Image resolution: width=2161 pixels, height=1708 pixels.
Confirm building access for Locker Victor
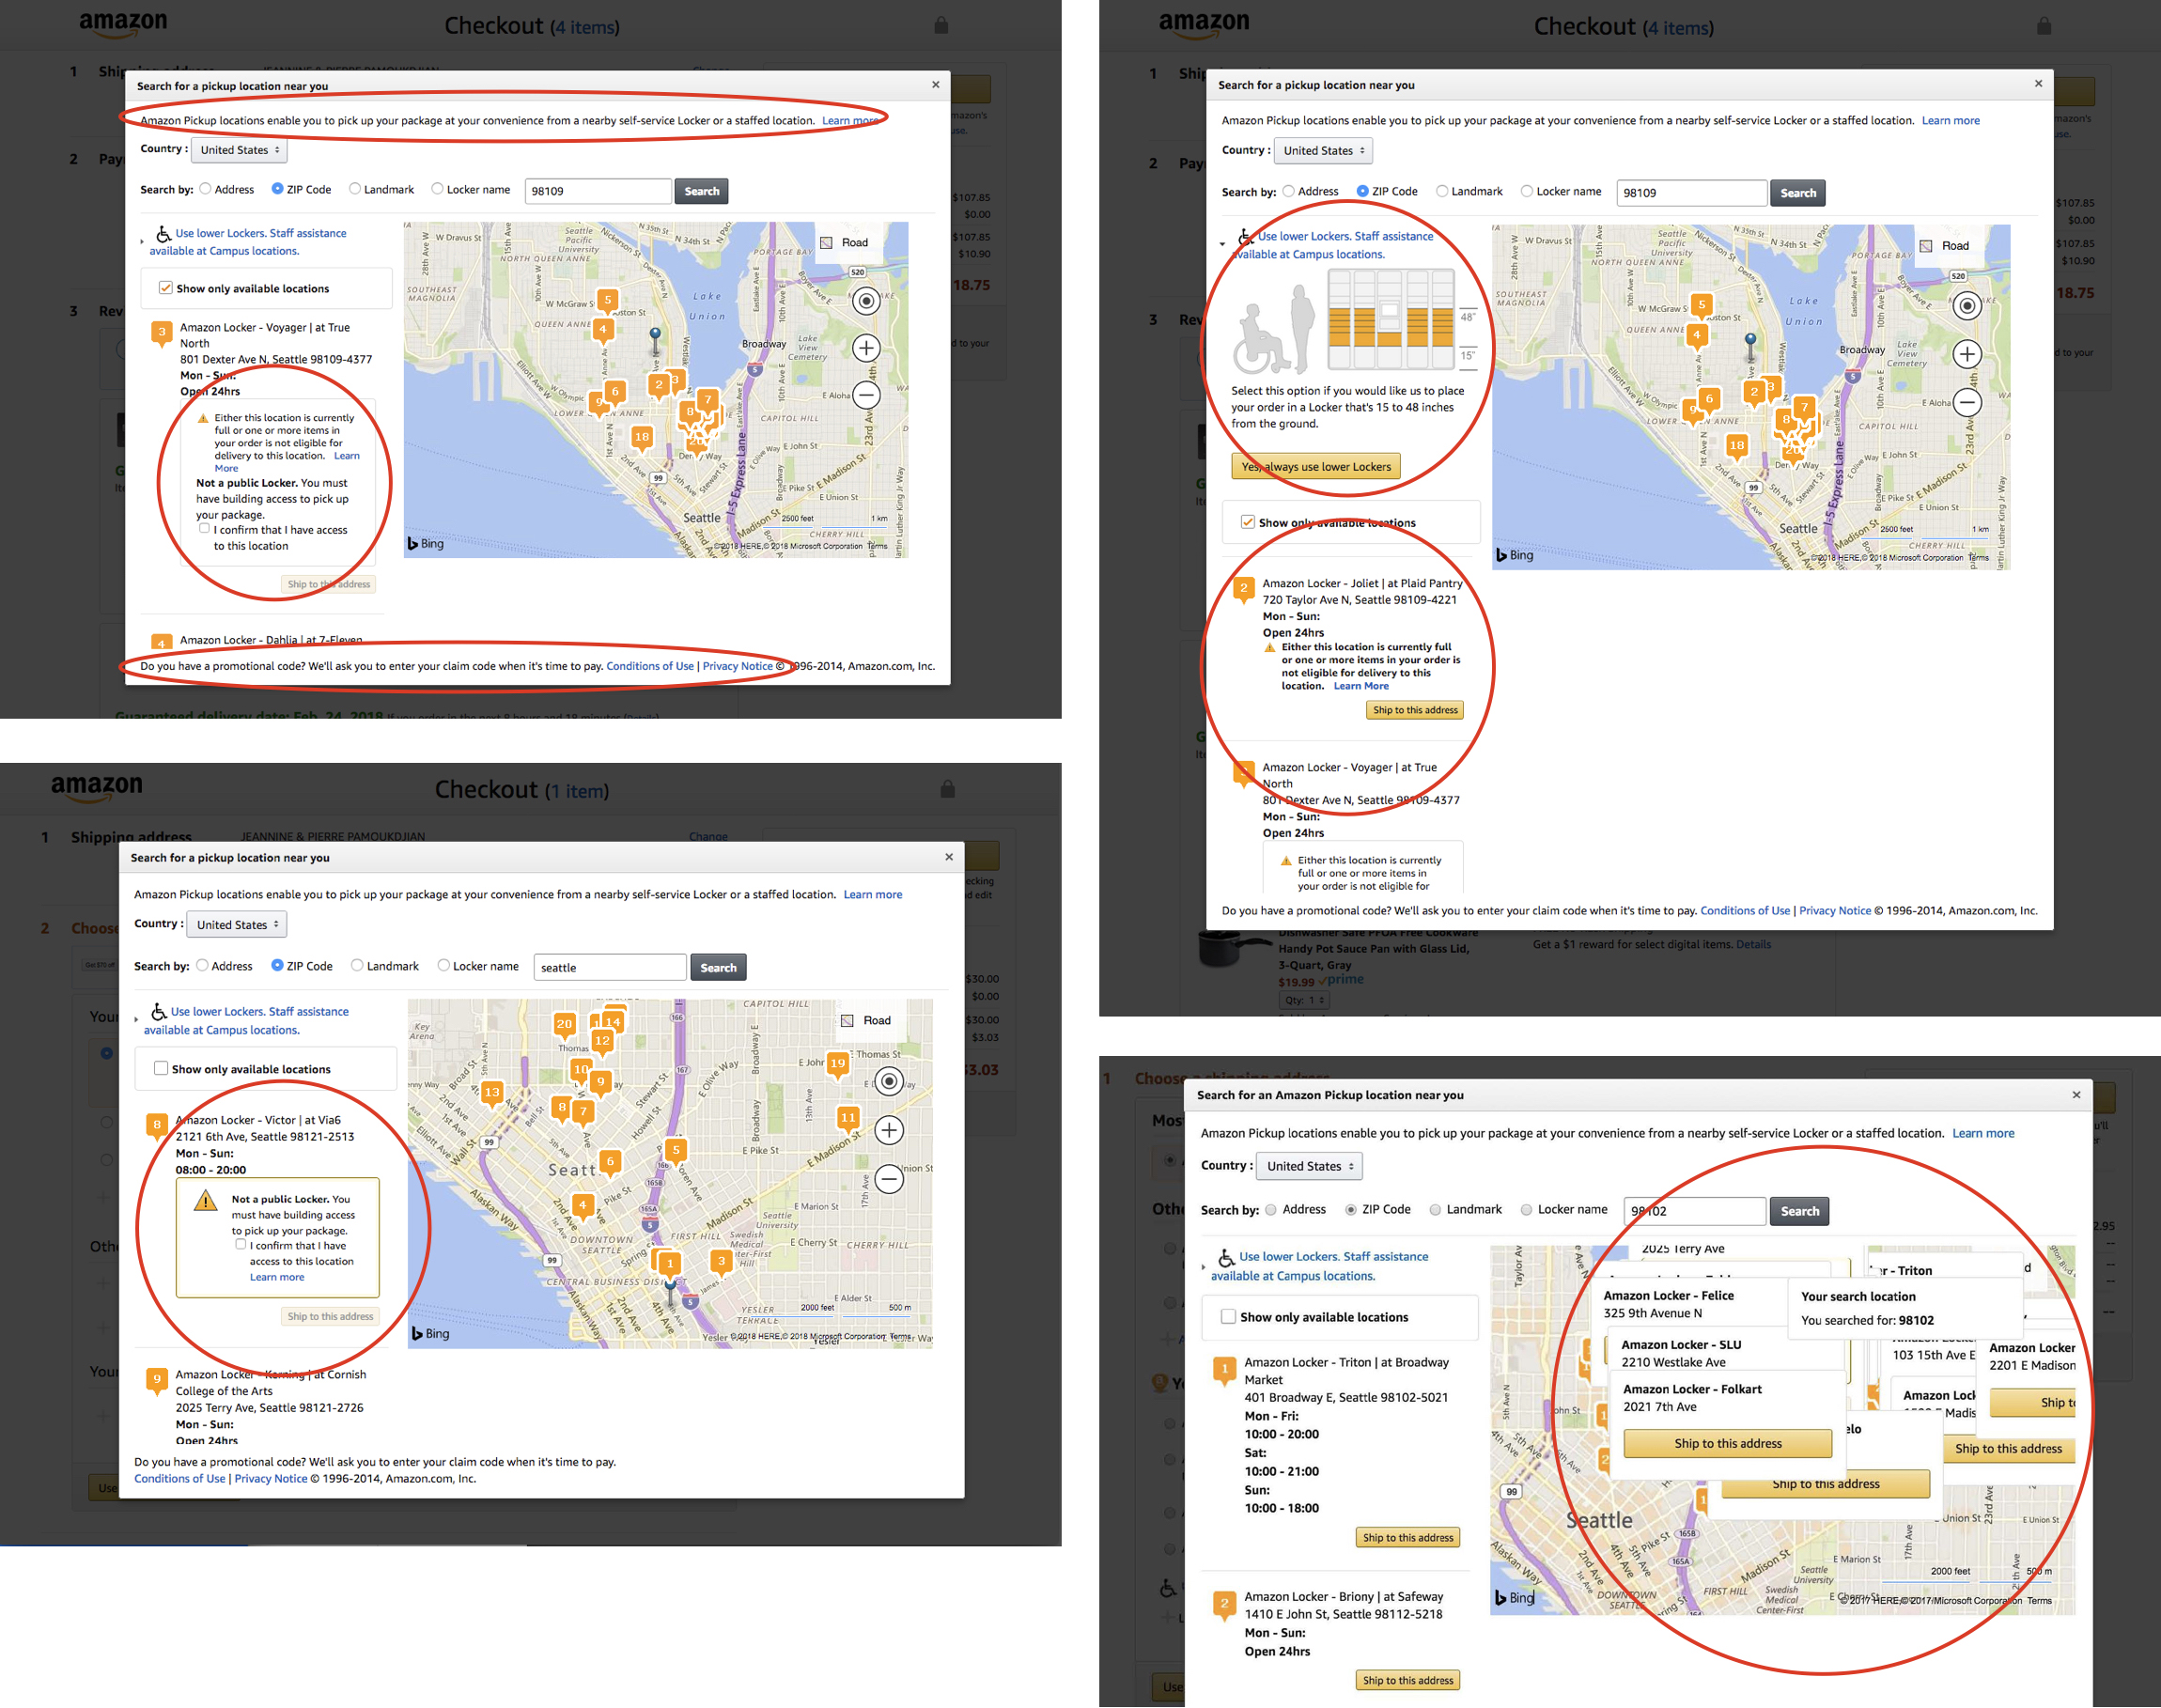241,1244
